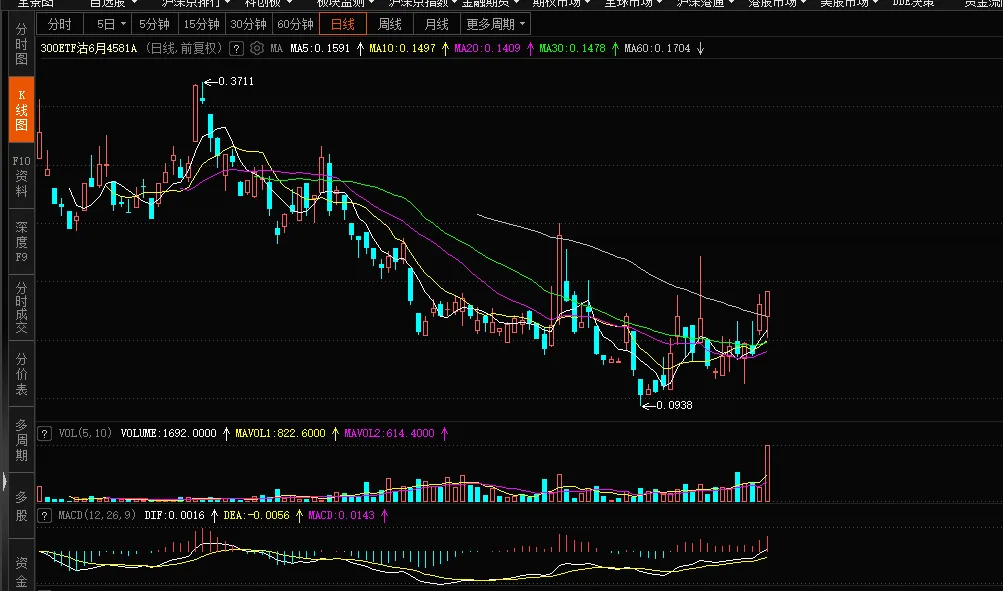
Task: Switch chart to 60分钟 period
Action: tap(296, 24)
